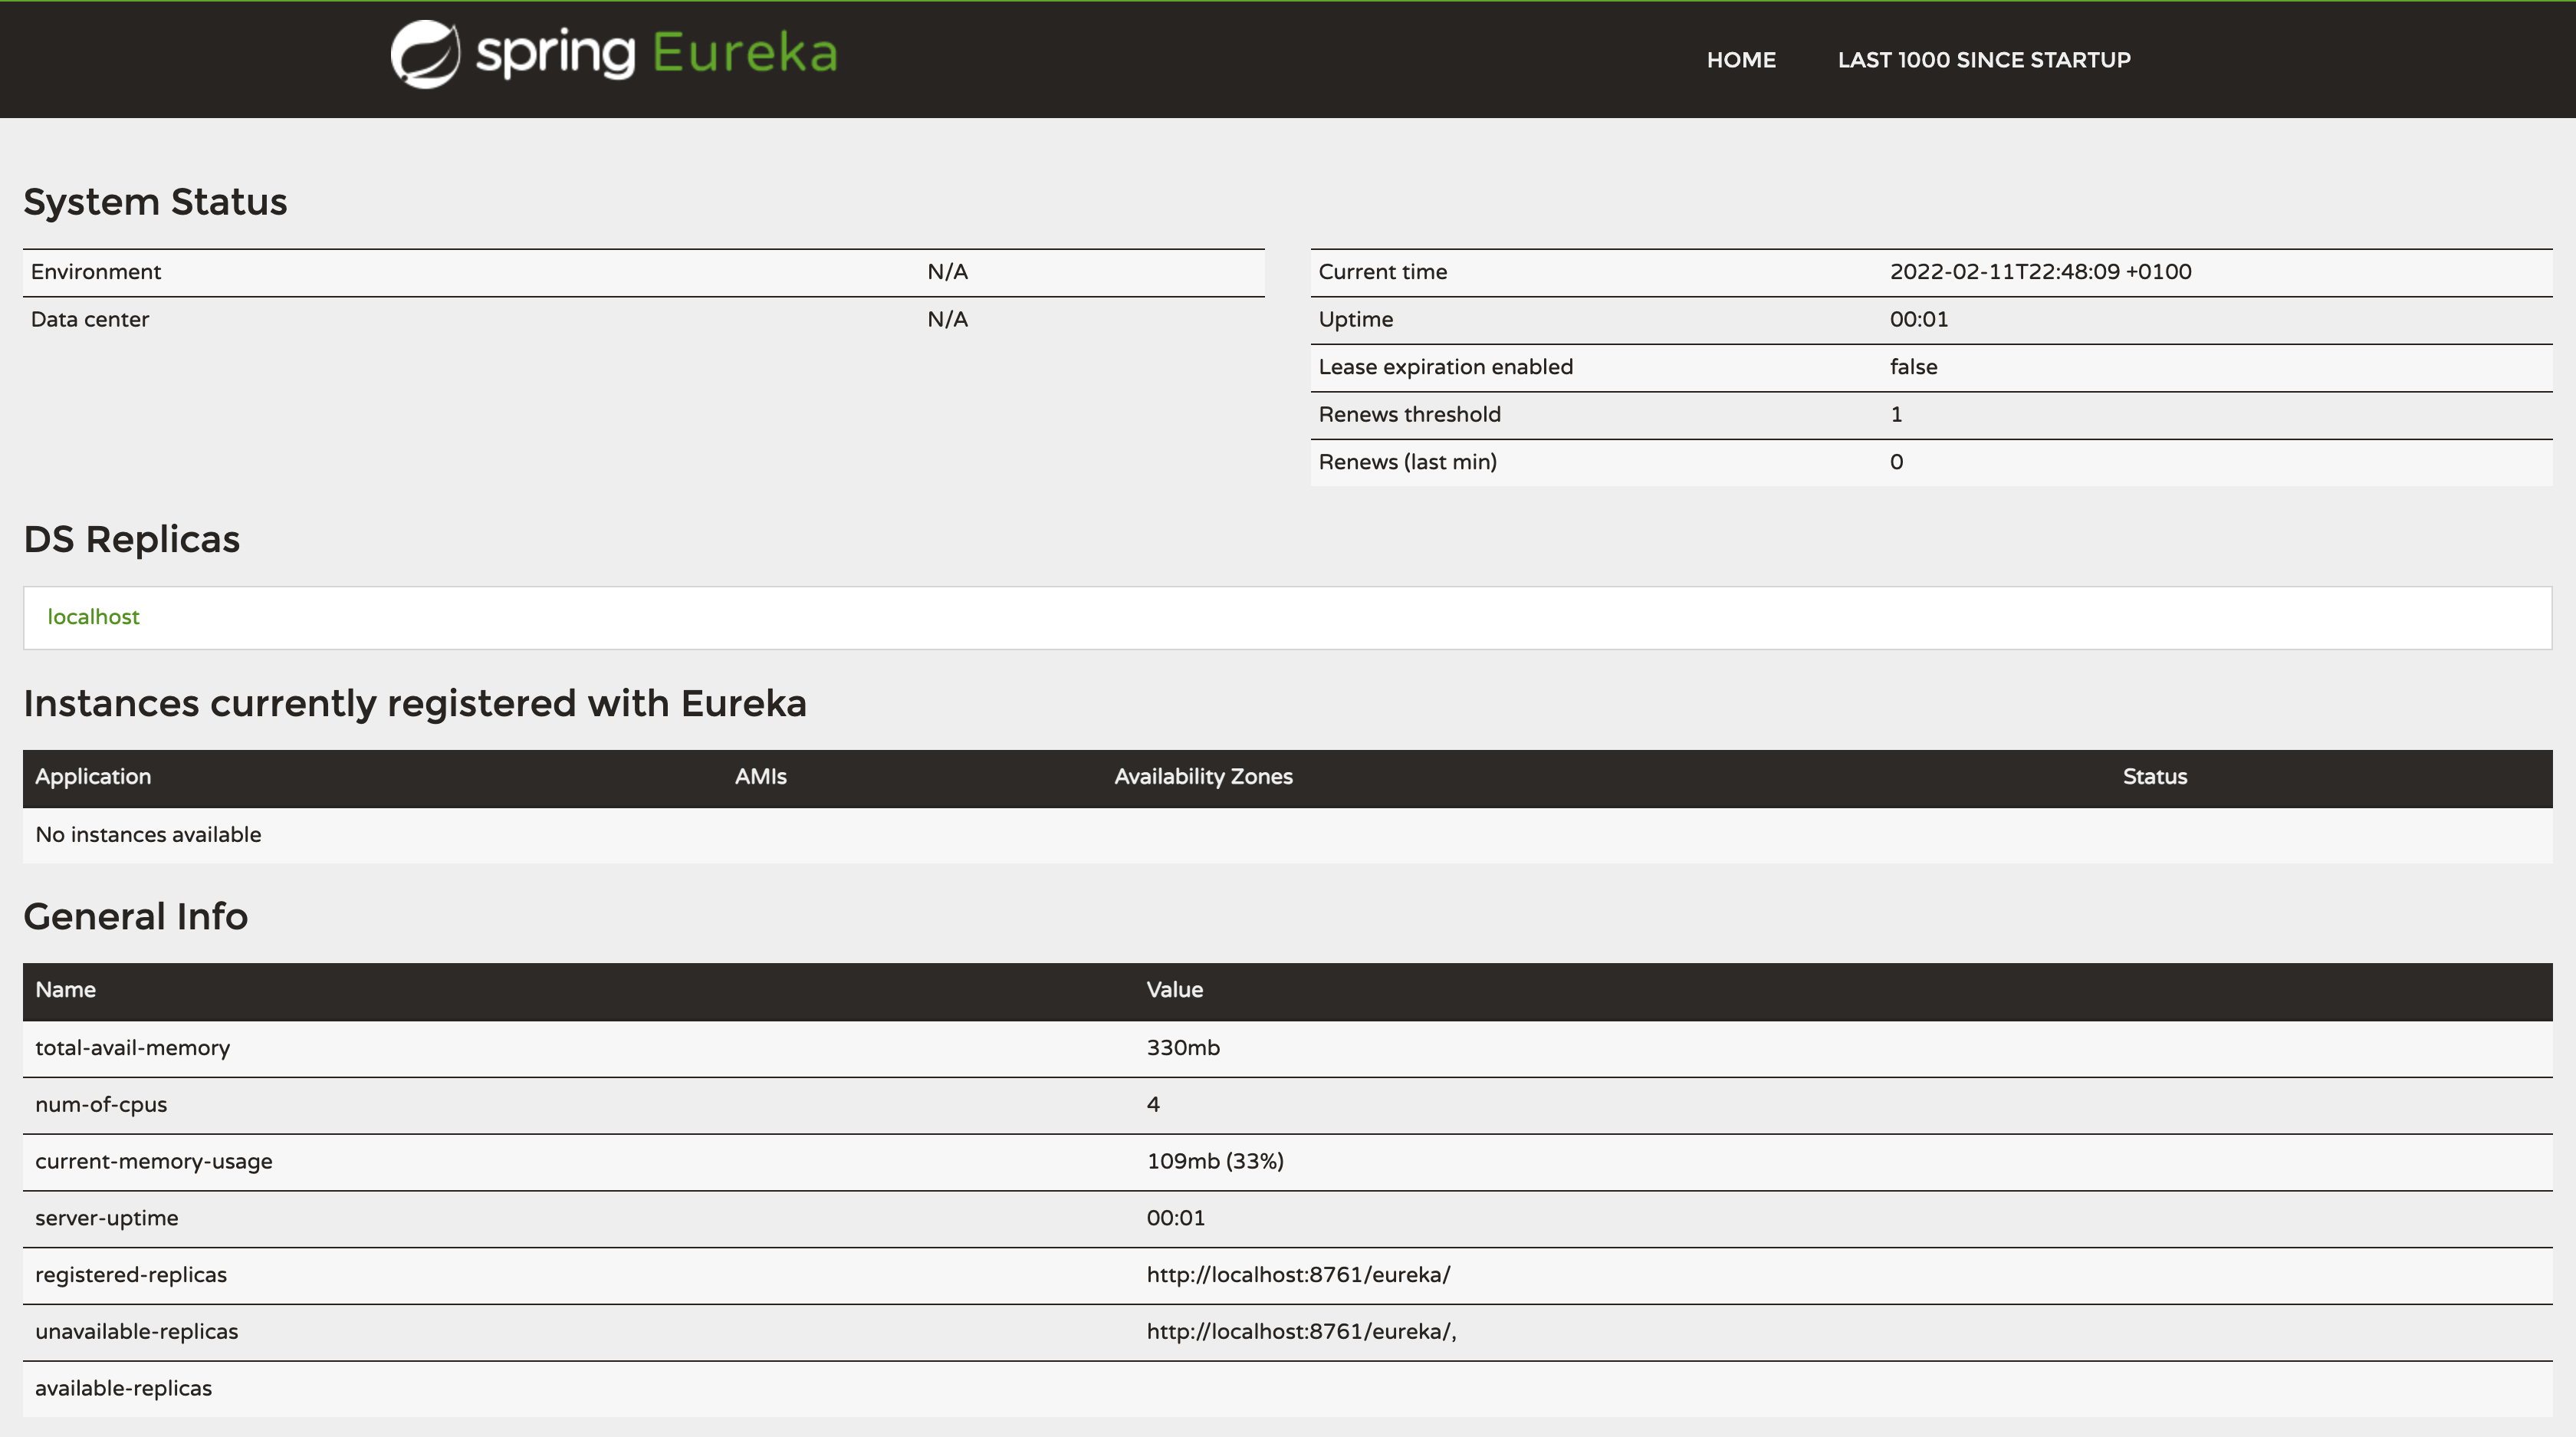Click the Data center N/A value

pyautogui.click(x=947, y=320)
